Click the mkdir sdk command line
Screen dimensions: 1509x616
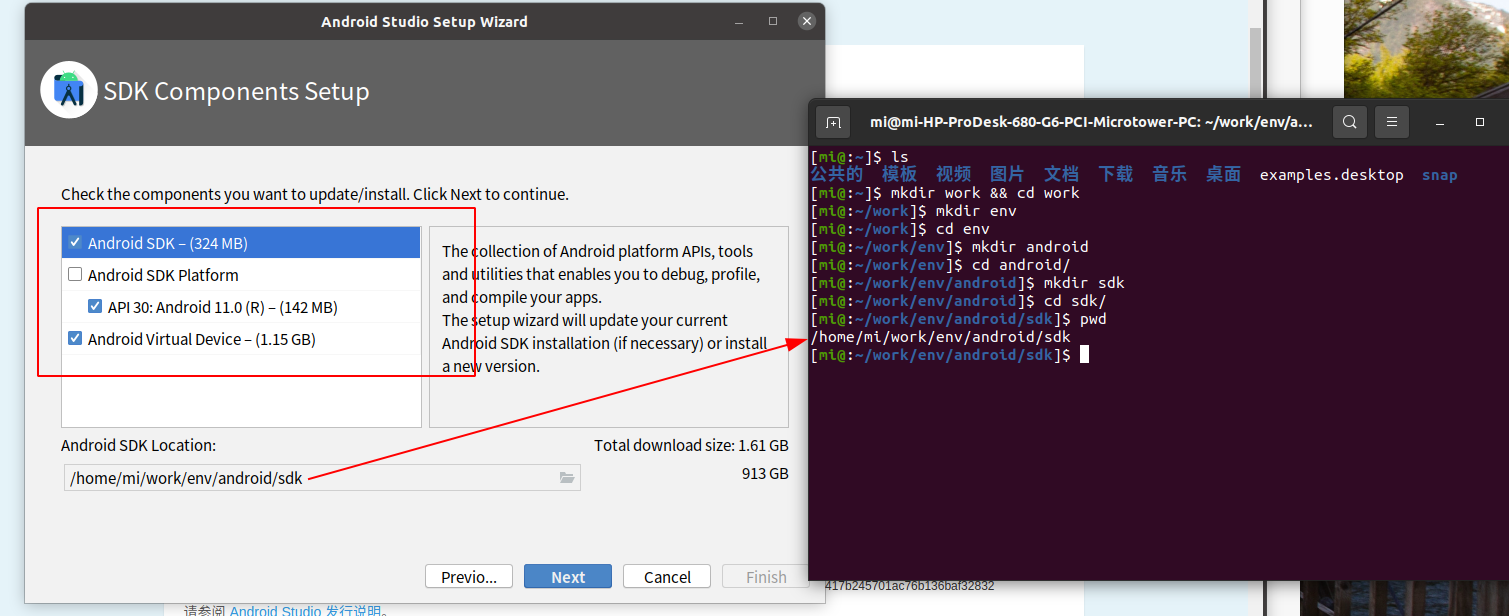[x=1084, y=283]
